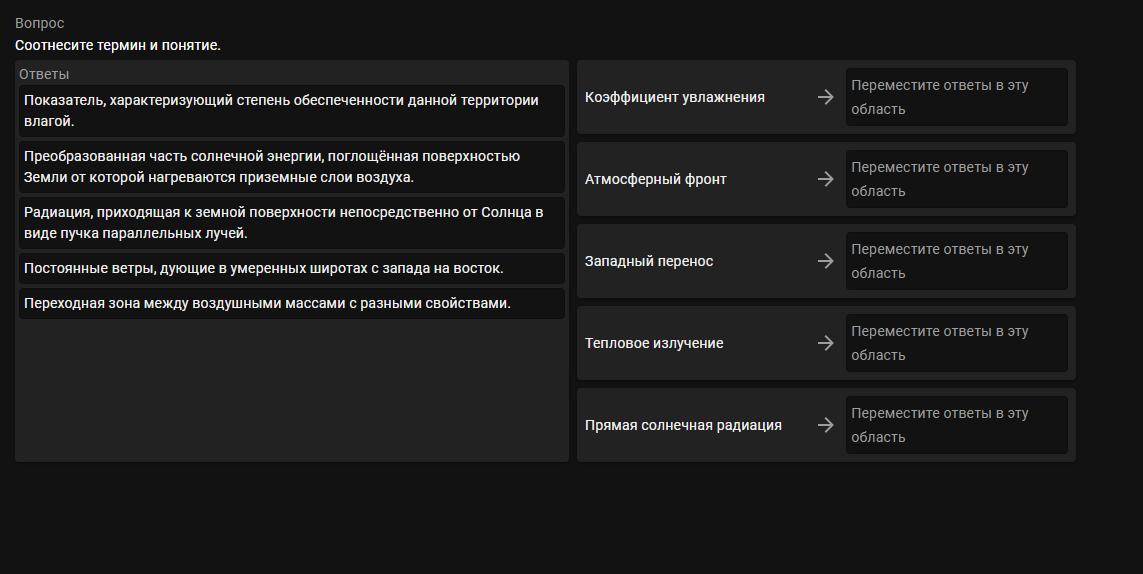Click the term label Атмосферный фронт

(656, 179)
